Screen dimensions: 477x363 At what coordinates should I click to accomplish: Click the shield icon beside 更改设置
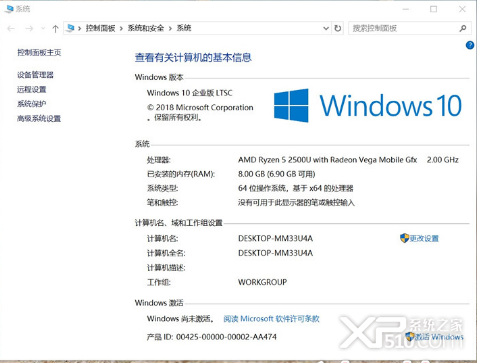[404, 238]
